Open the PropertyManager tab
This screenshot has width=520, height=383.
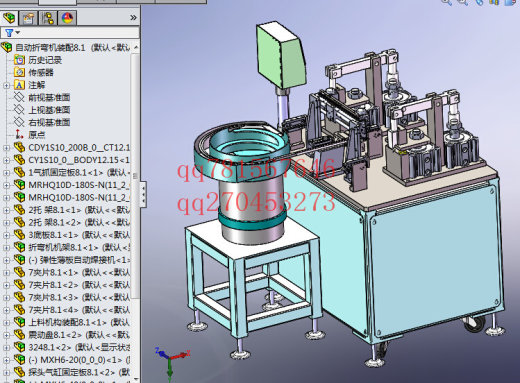[28, 18]
